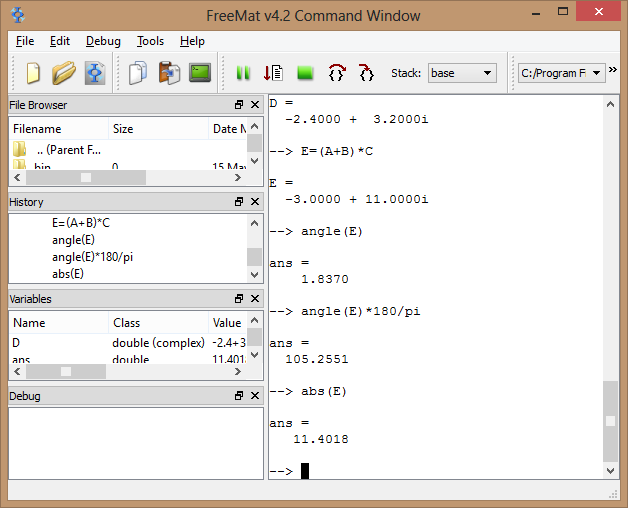Open the Tools menu
The width and height of the screenshot is (628, 508).
(x=150, y=41)
